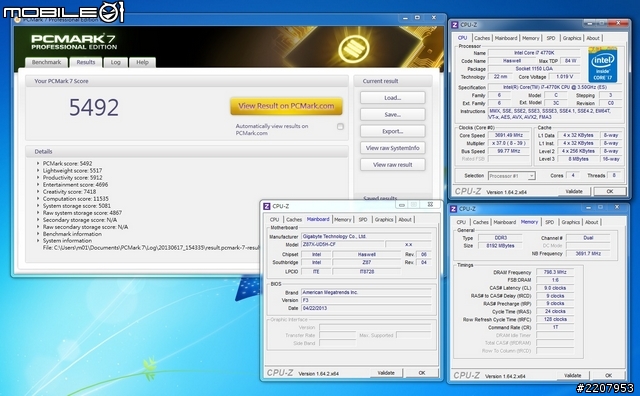Viewport: 640px width, 396px height.
Task: Click the DRAM Frequency 798.3 MHz value
Action: coord(555,272)
